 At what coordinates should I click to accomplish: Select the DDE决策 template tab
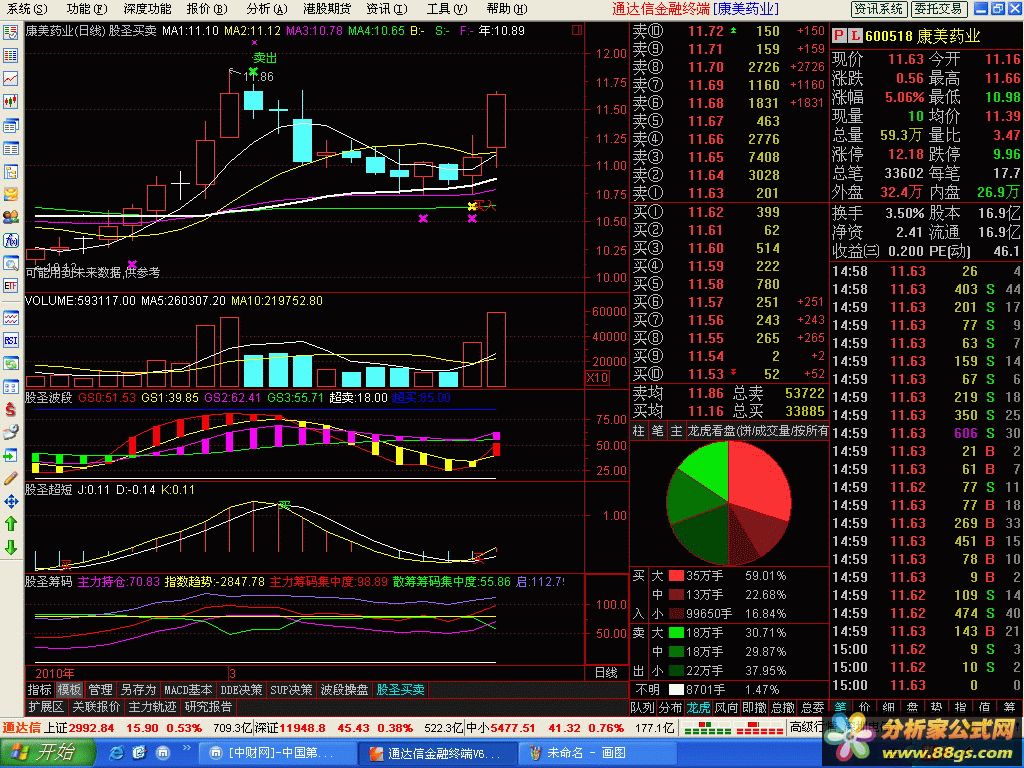(242, 690)
